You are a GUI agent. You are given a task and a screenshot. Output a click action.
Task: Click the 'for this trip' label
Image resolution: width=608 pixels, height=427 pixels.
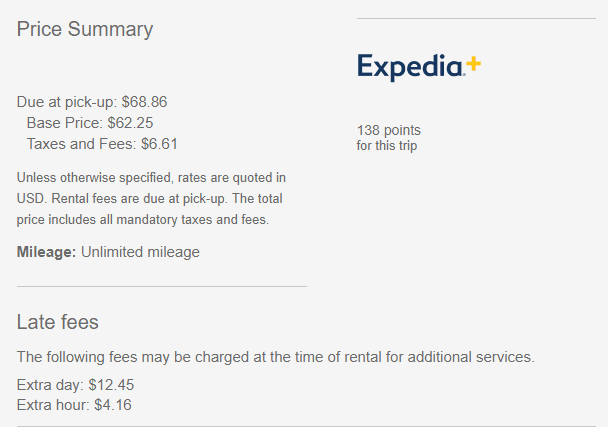(x=387, y=146)
